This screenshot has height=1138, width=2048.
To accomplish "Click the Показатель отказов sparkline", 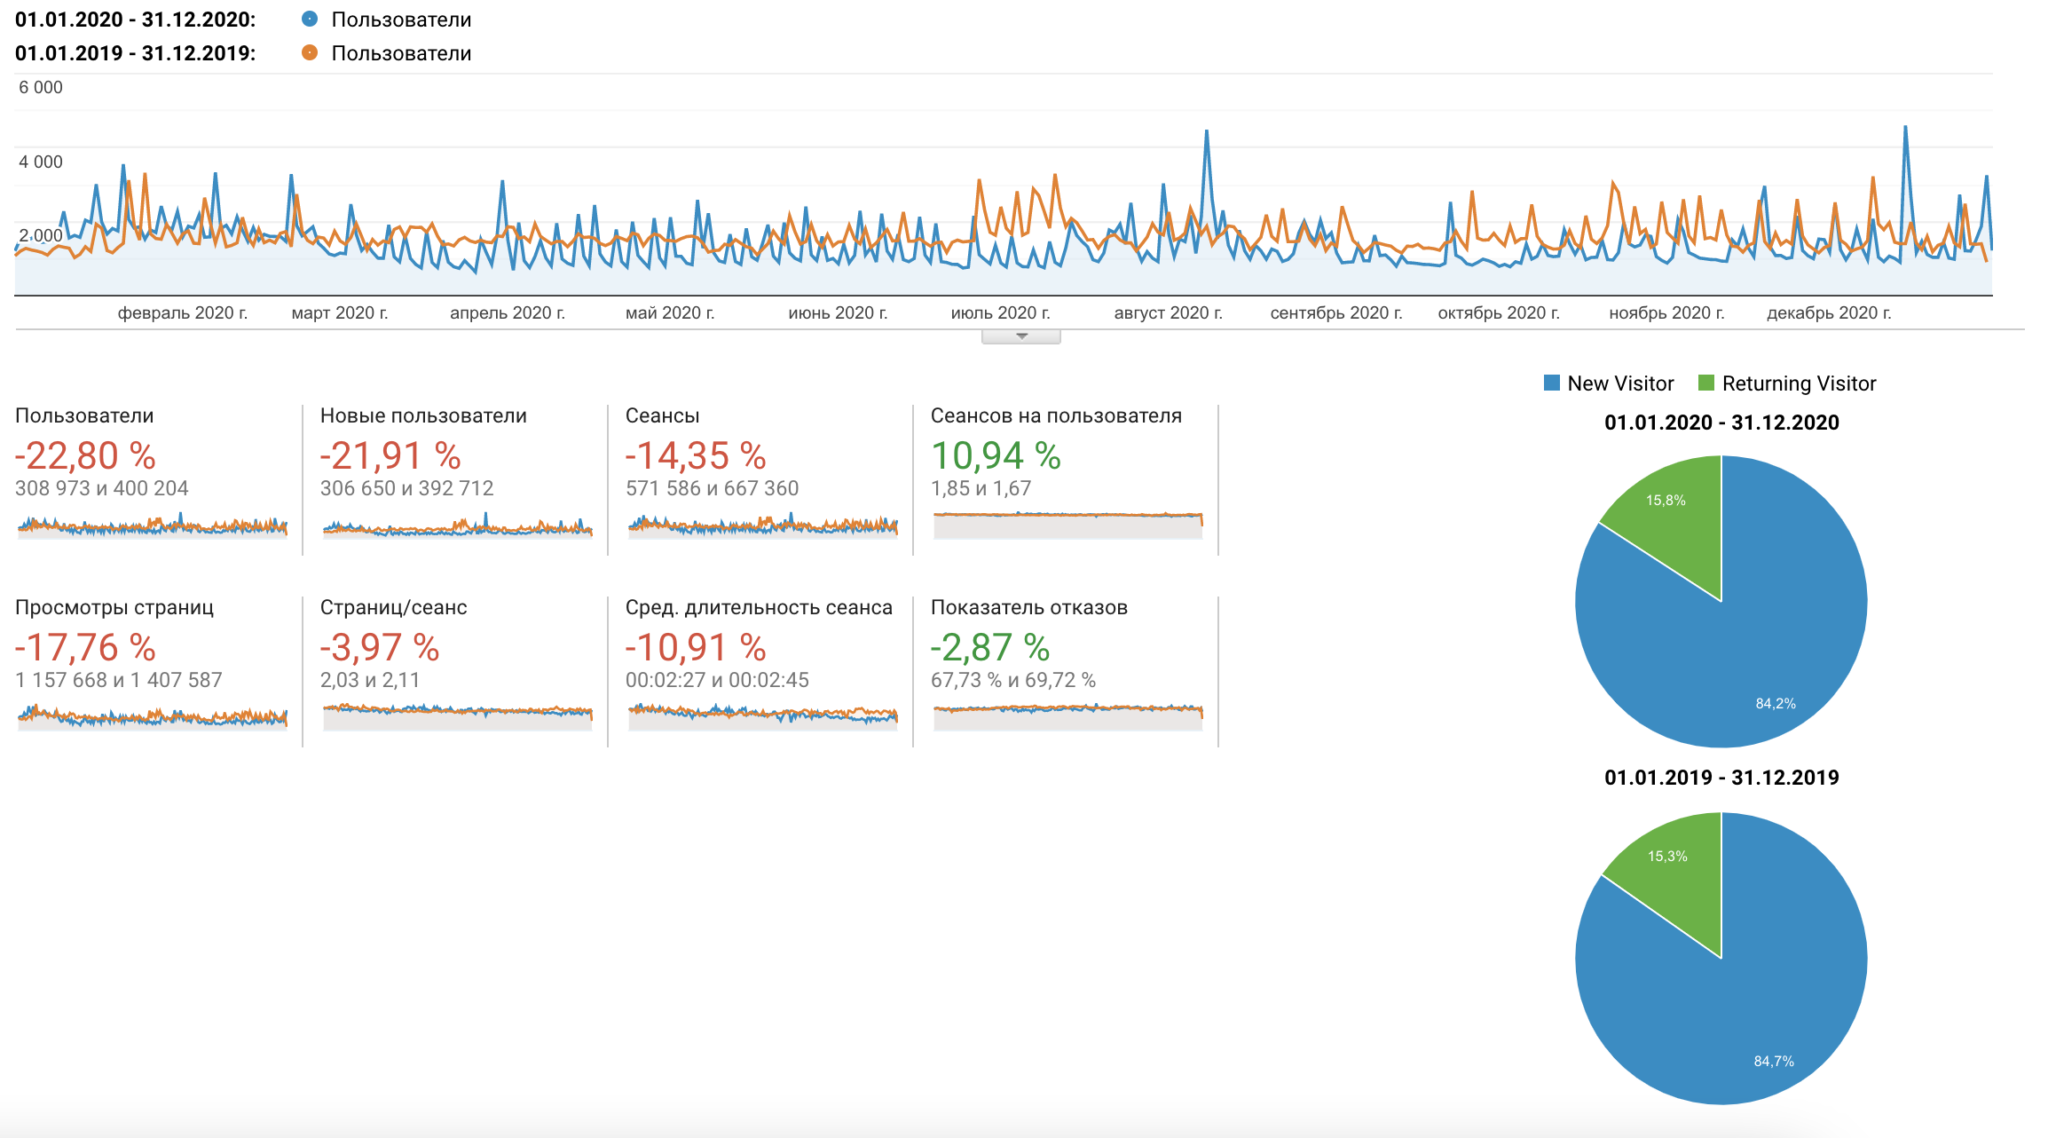I will tap(1068, 716).
